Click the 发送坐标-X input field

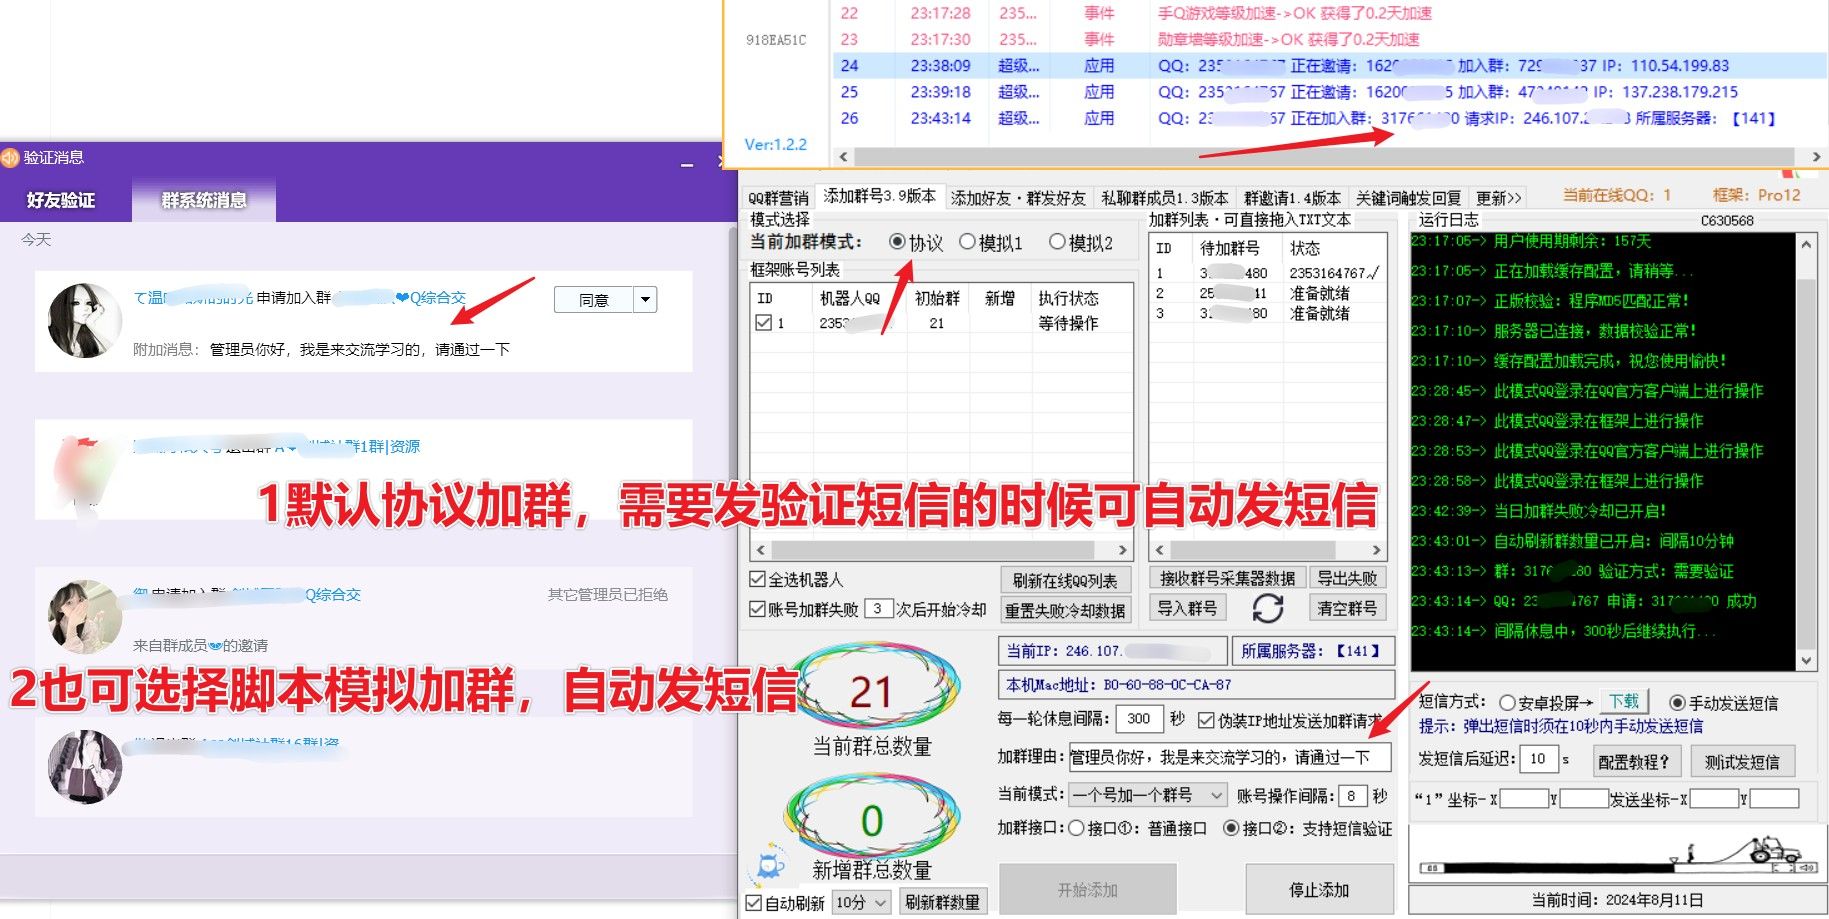1713,798
